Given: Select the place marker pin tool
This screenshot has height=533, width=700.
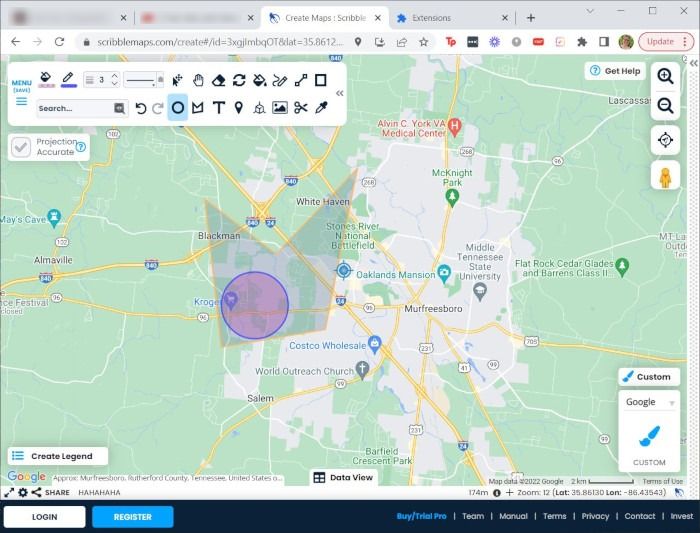Looking at the screenshot, I should click(x=239, y=108).
